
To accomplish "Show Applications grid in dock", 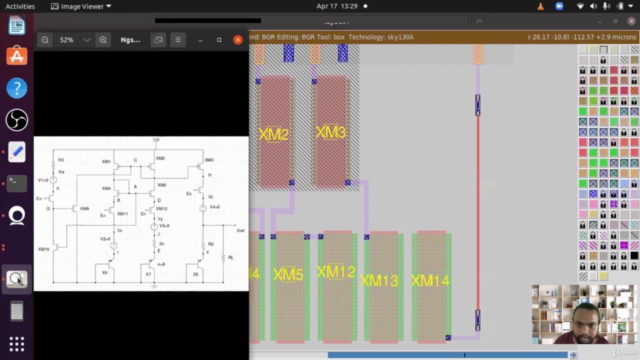I will [17, 344].
